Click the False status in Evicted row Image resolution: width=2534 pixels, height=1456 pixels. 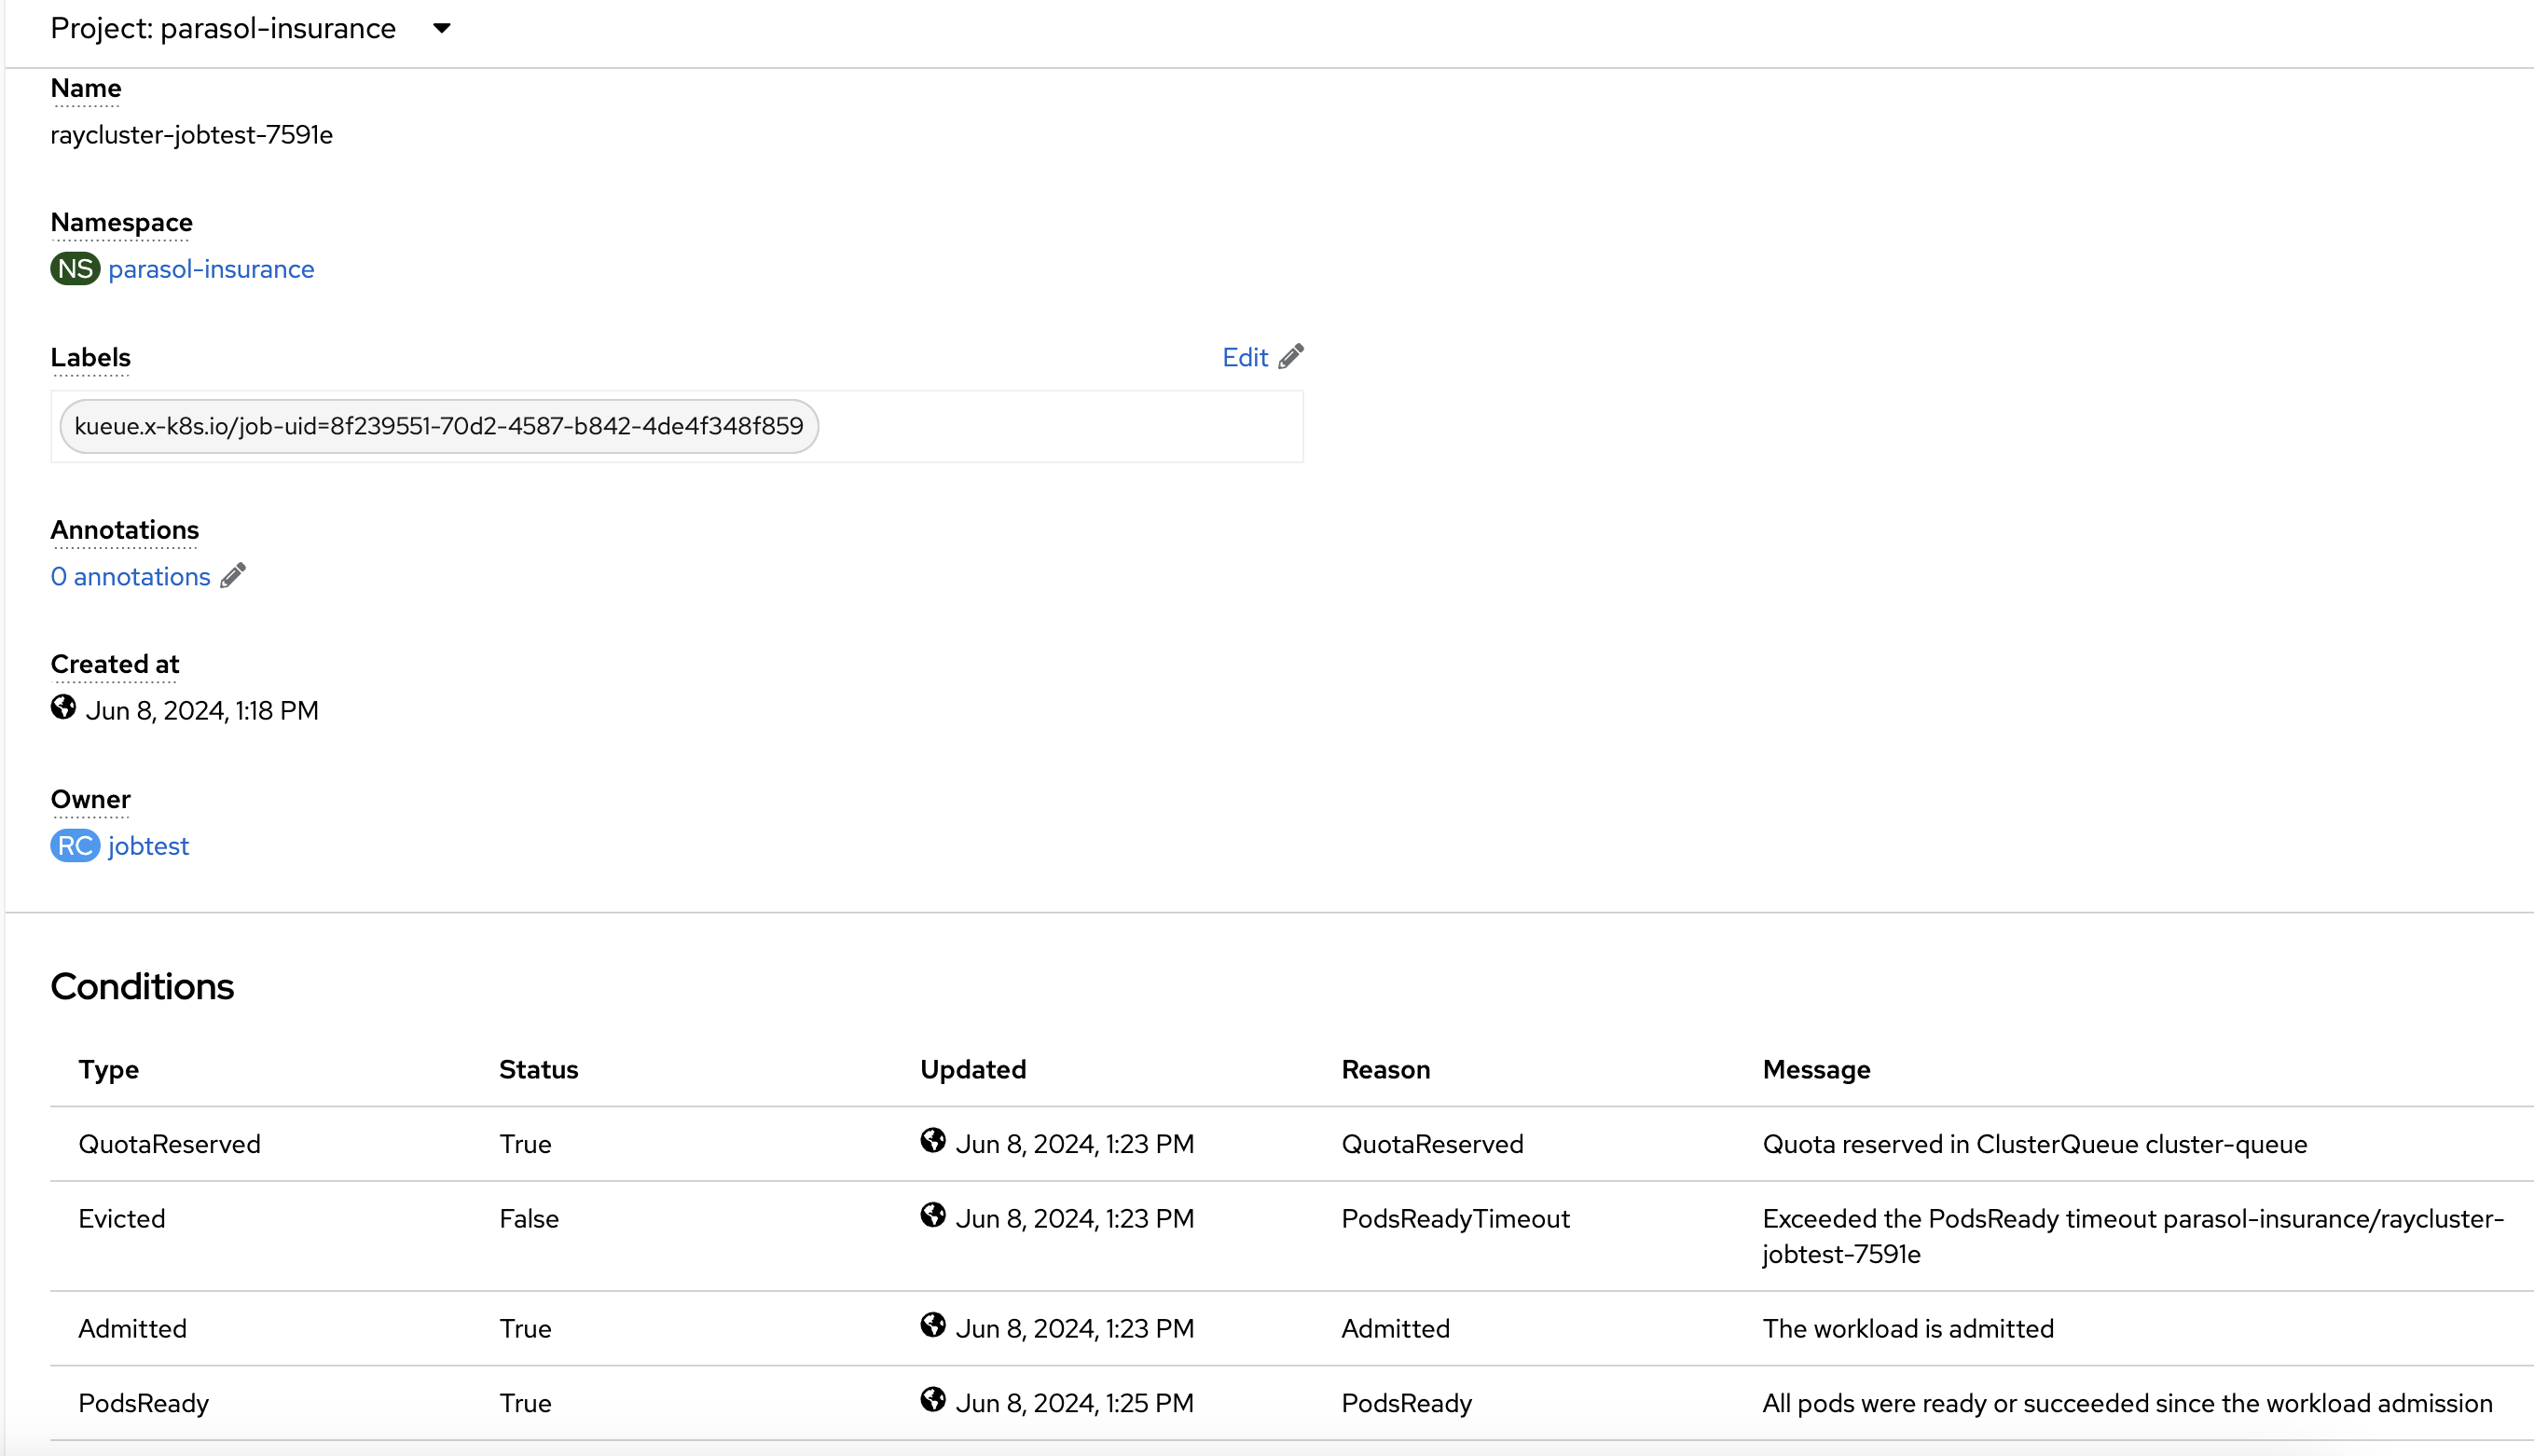(x=529, y=1218)
